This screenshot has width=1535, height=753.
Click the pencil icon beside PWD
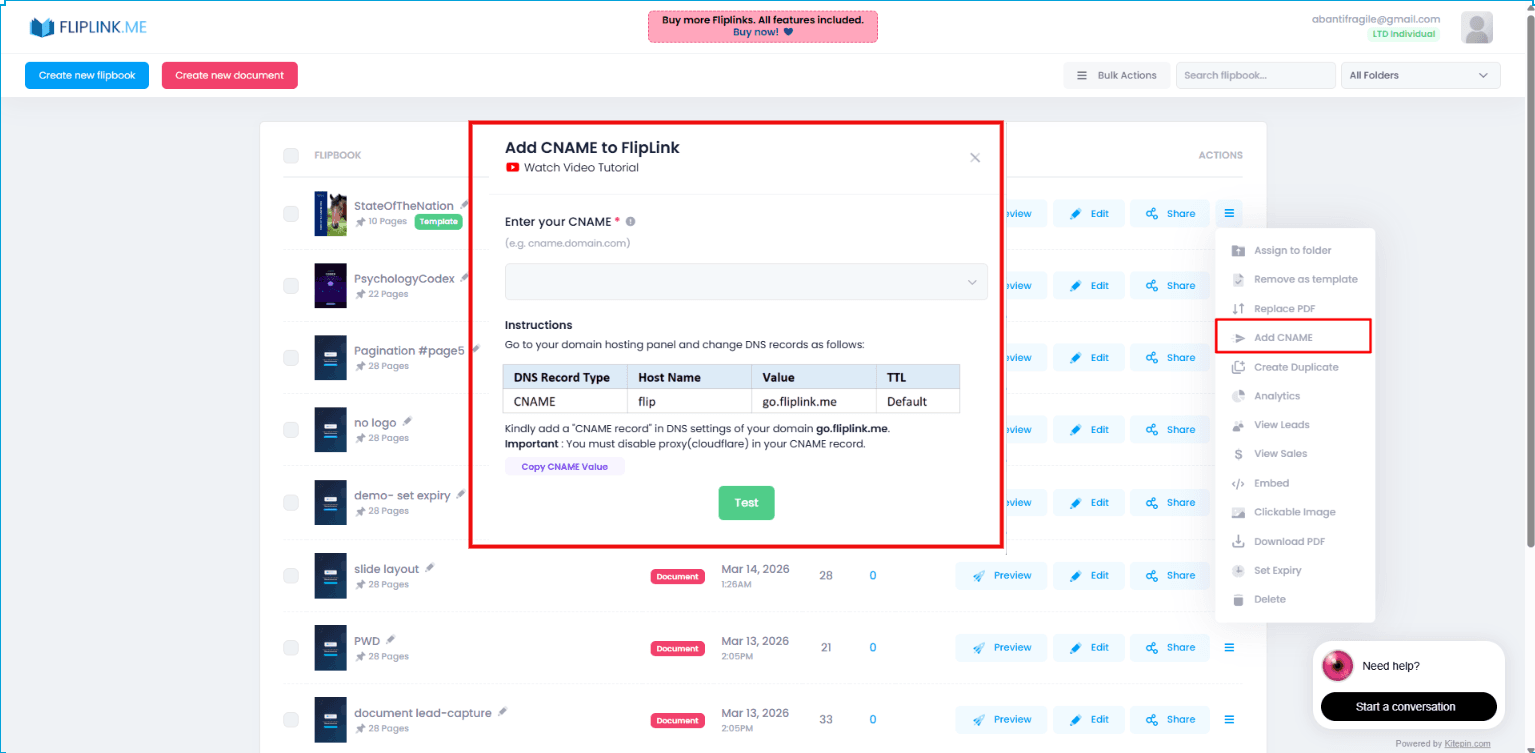[391, 639]
